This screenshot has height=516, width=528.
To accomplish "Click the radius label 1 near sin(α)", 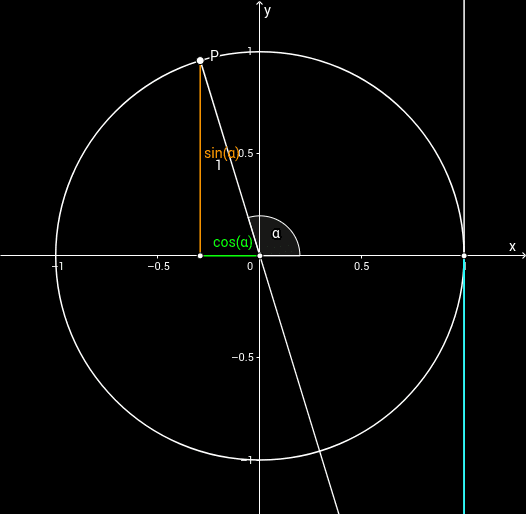I will (219, 166).
